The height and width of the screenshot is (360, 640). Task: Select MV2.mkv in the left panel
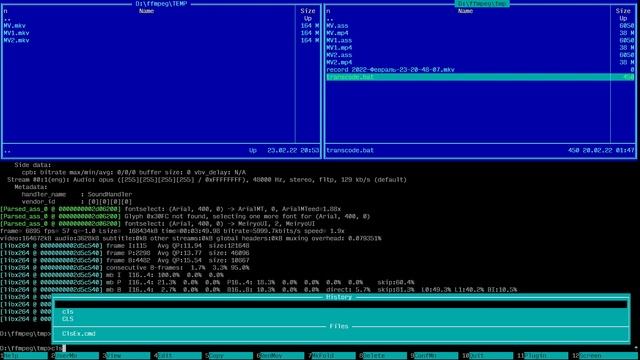(x=16, y=40)
